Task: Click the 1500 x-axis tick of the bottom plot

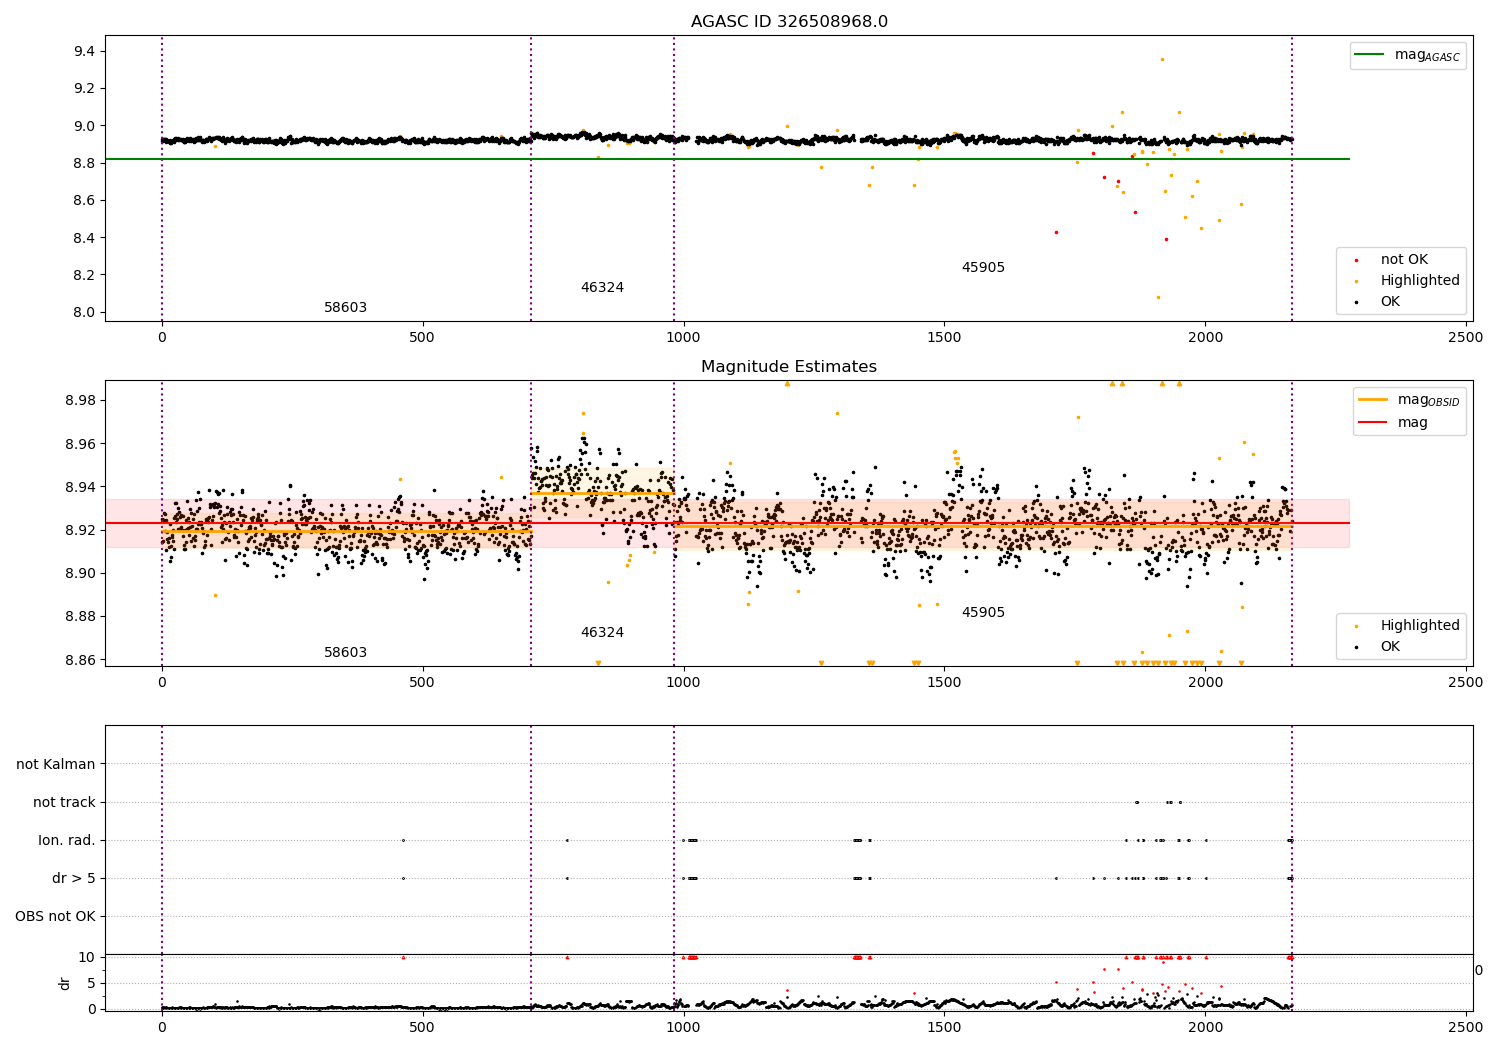Action: click(944, 1027)
